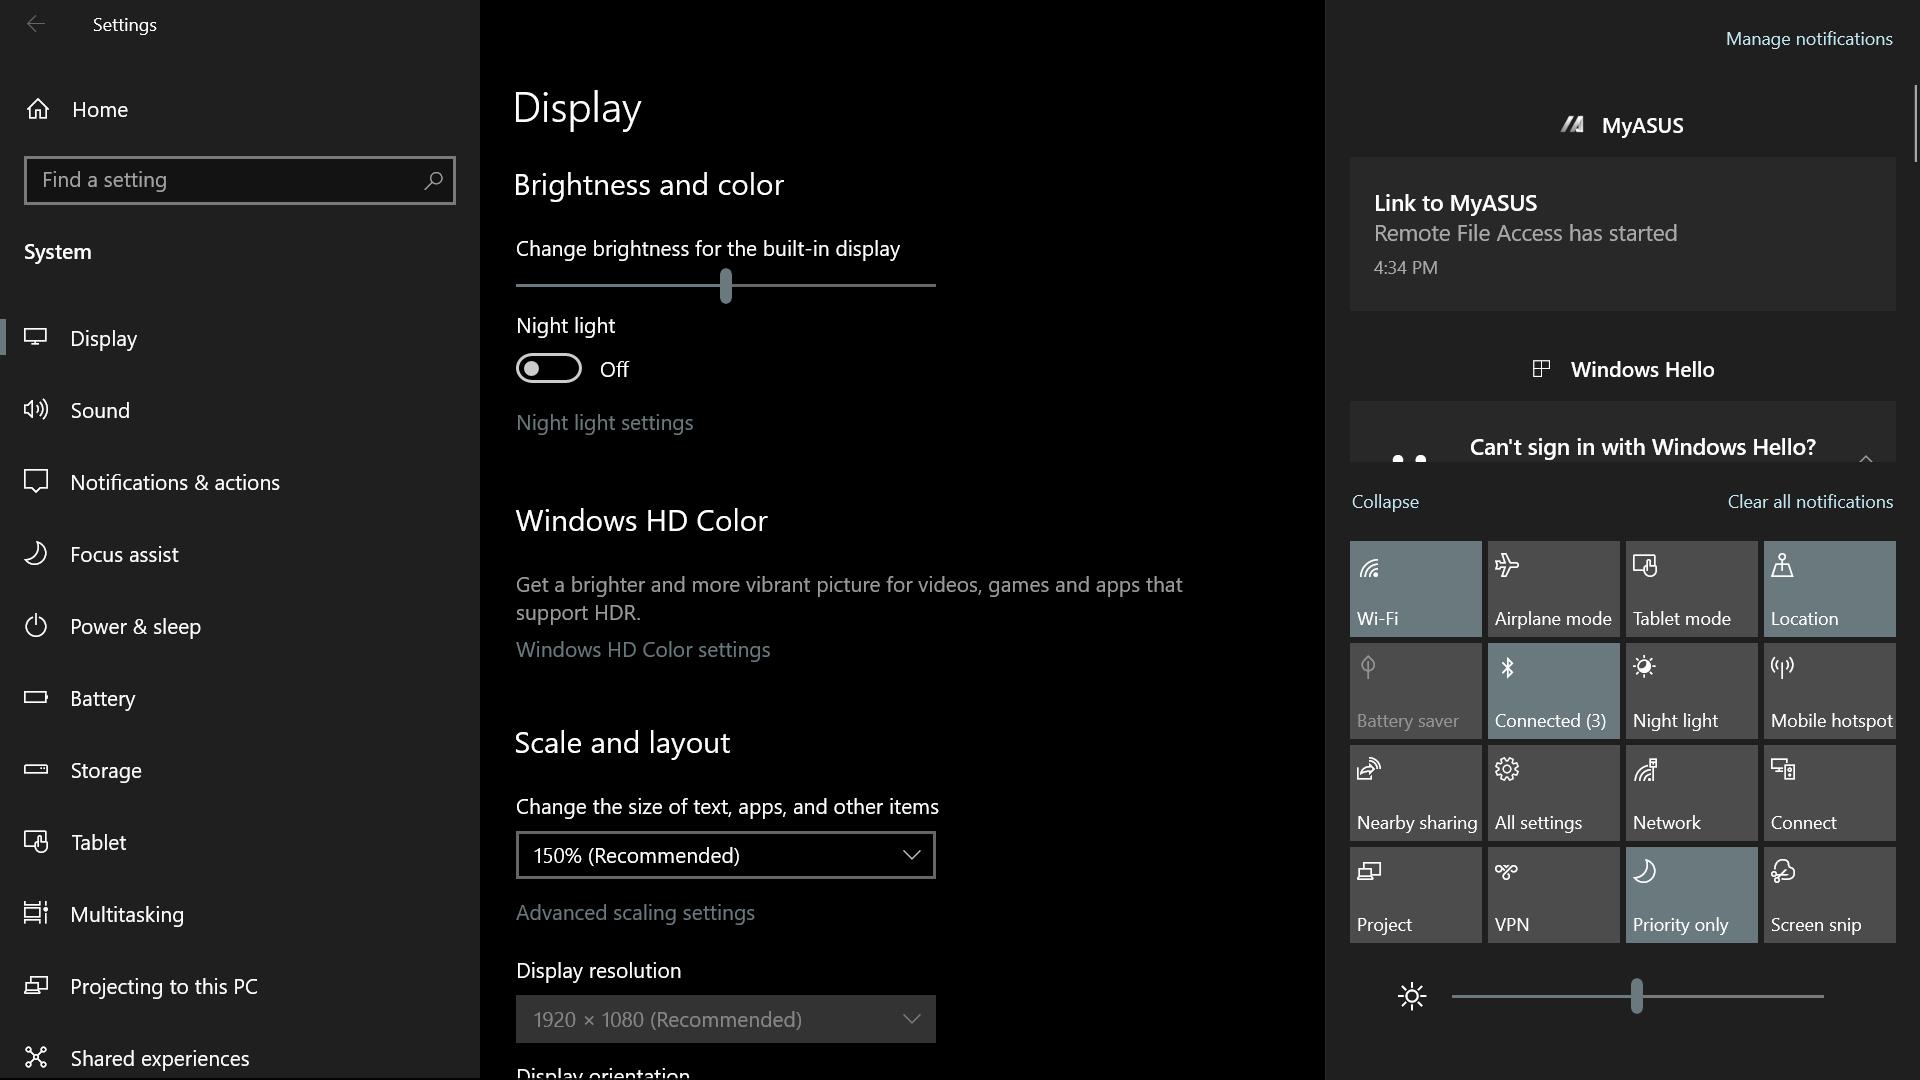
Task: Click the Projecting to this PC icon
Action: 36,985
